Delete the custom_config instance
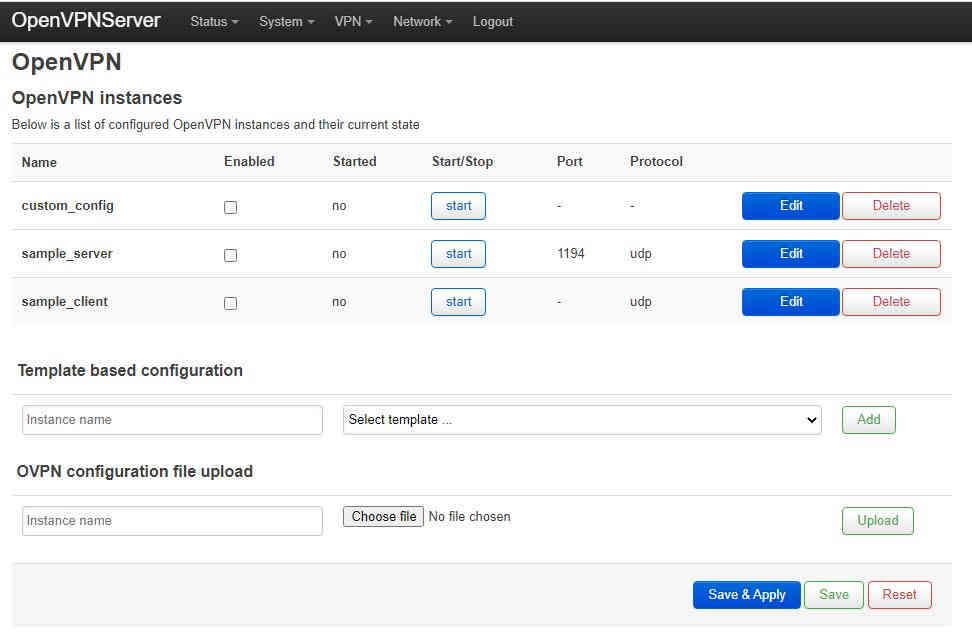The width and height of the screenshot is (972, 634). 891,206
